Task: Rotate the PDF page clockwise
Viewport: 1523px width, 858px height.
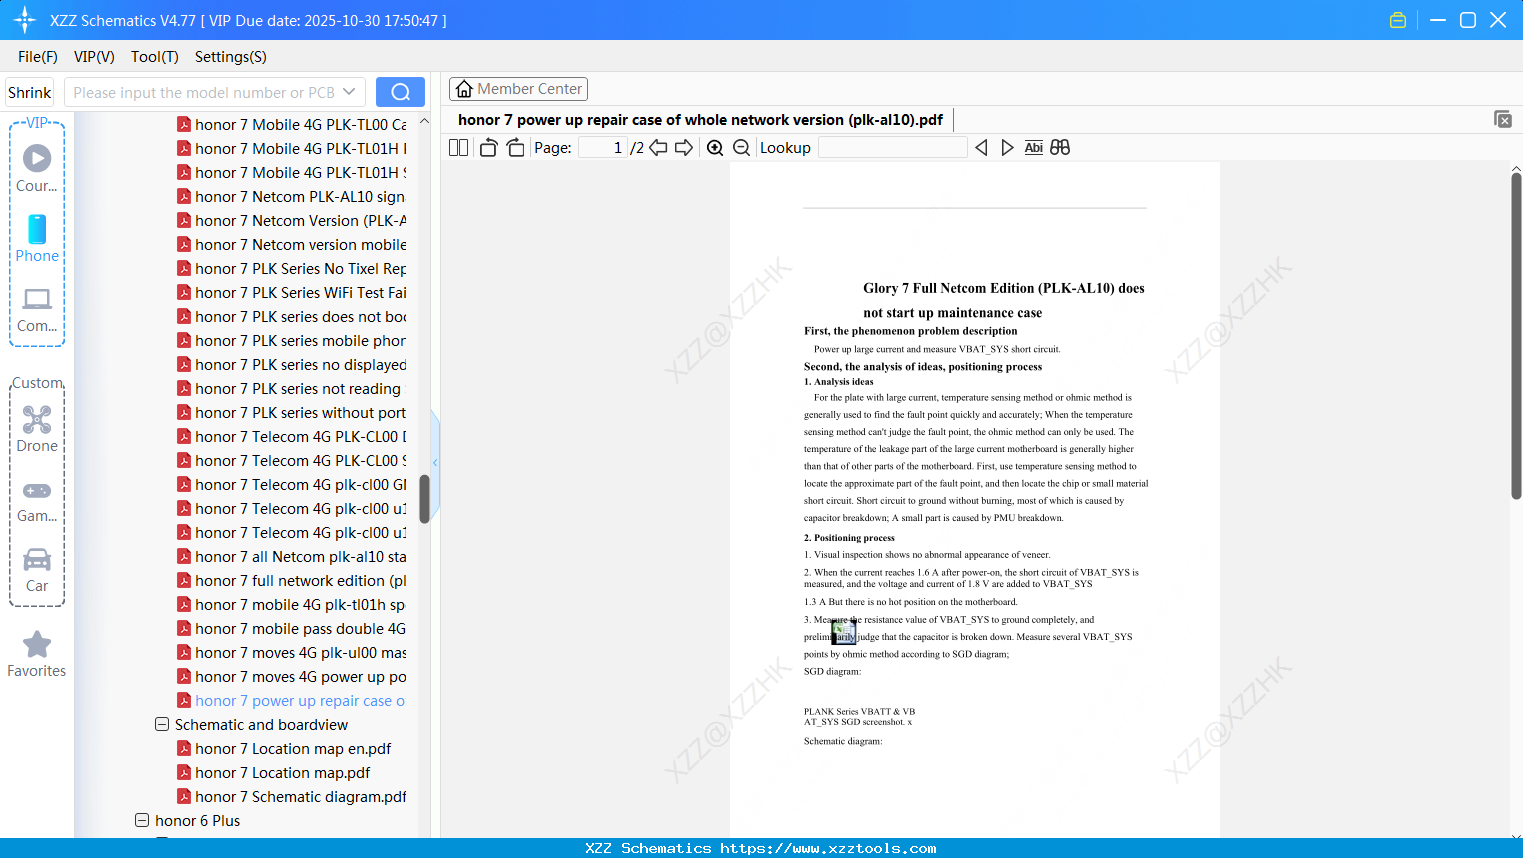Action: (x=515, y=148)
